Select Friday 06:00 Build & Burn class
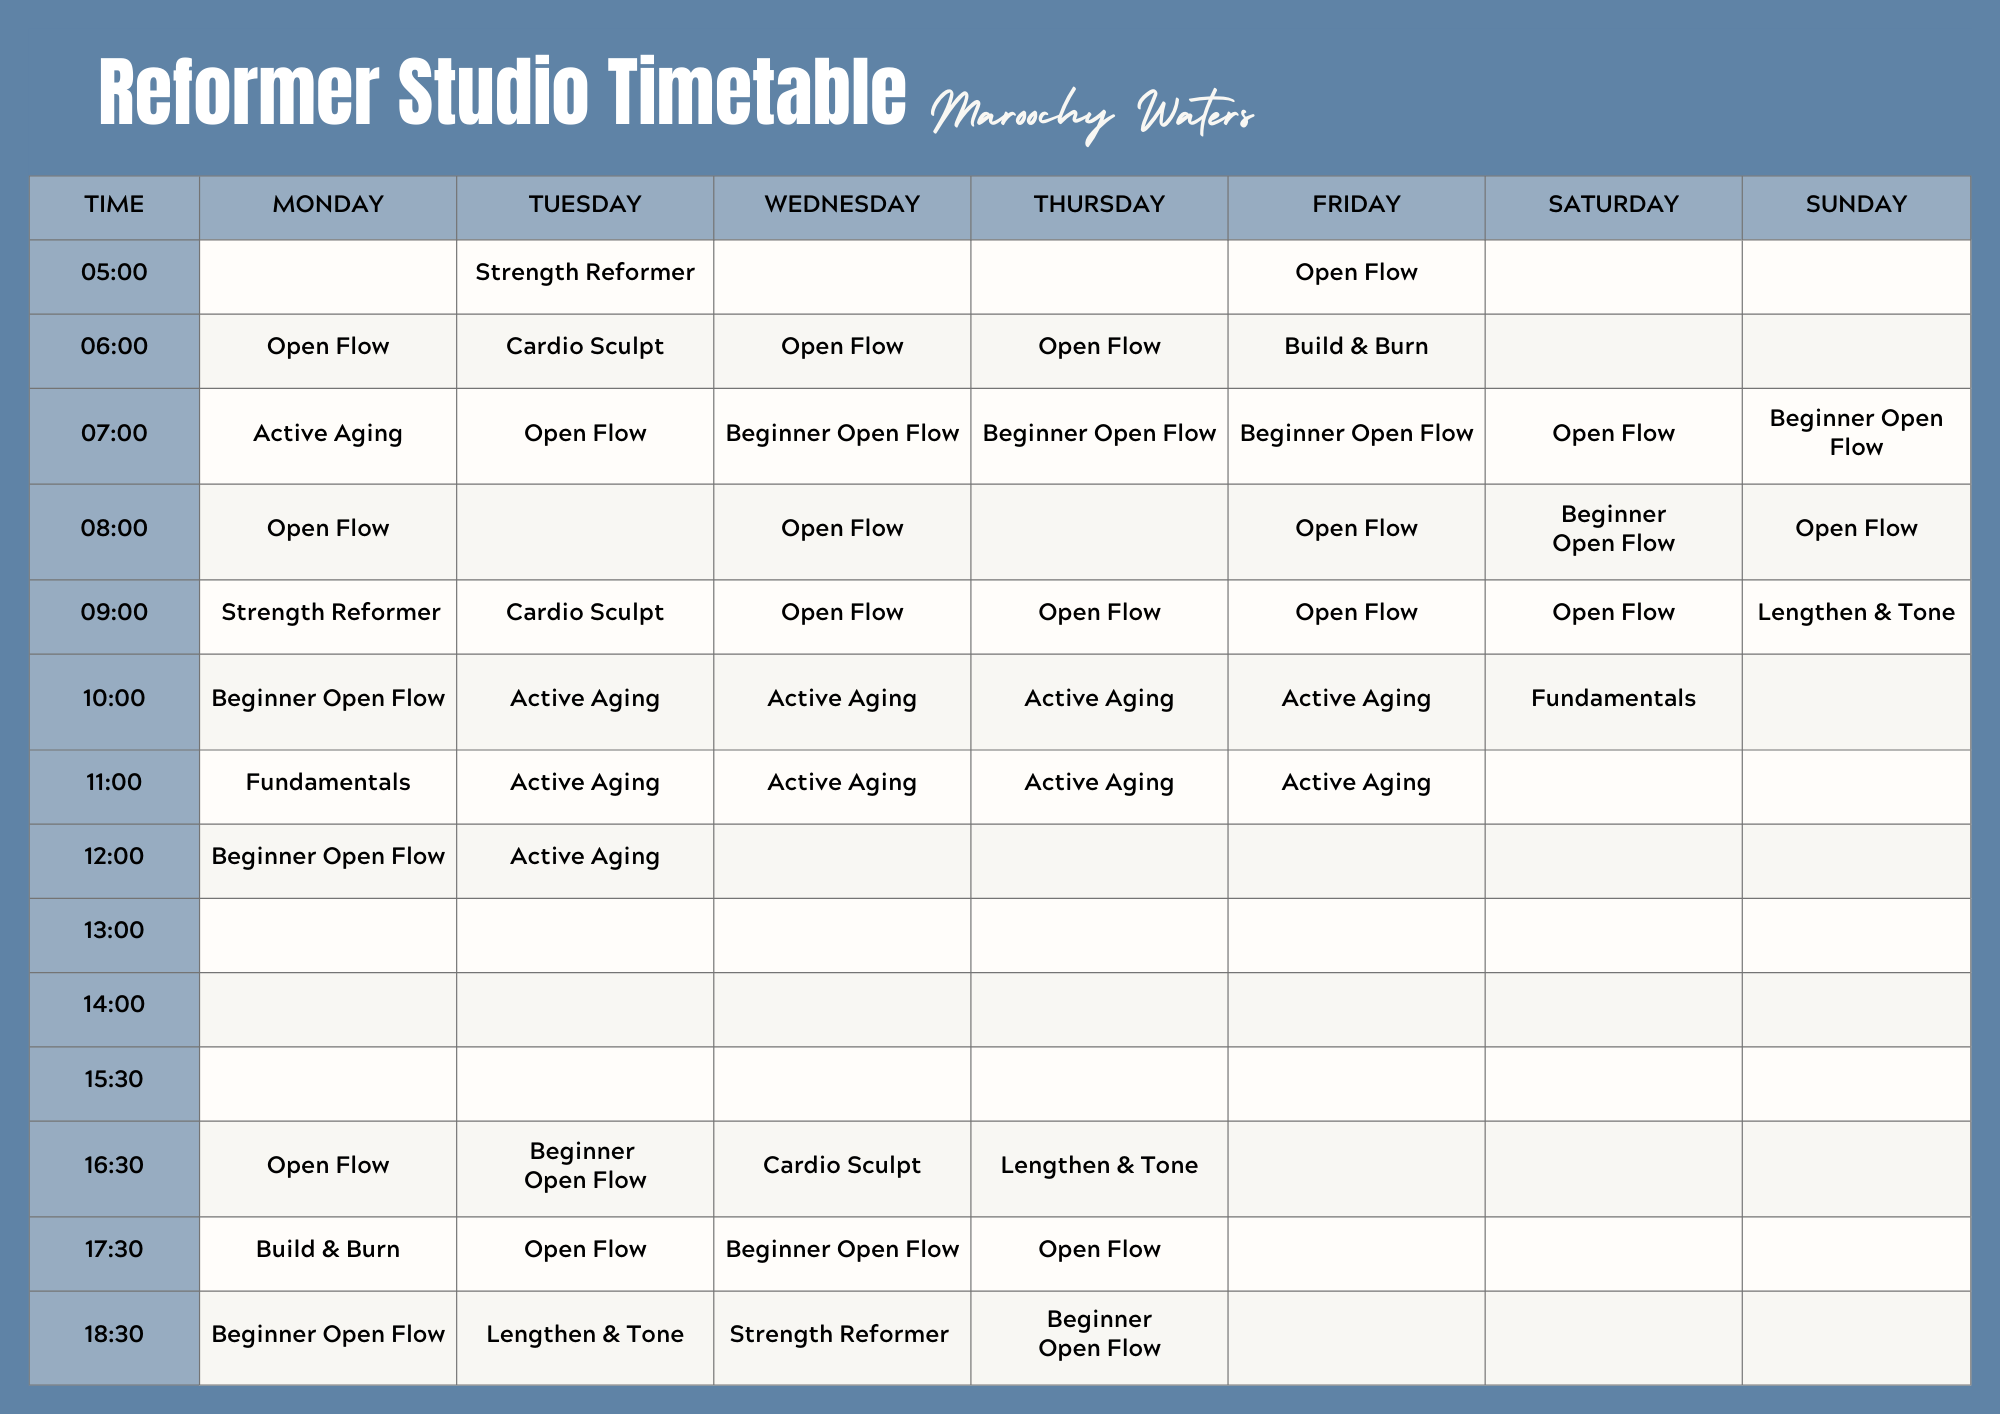2000x1414 pixels. coord(1356,346)
